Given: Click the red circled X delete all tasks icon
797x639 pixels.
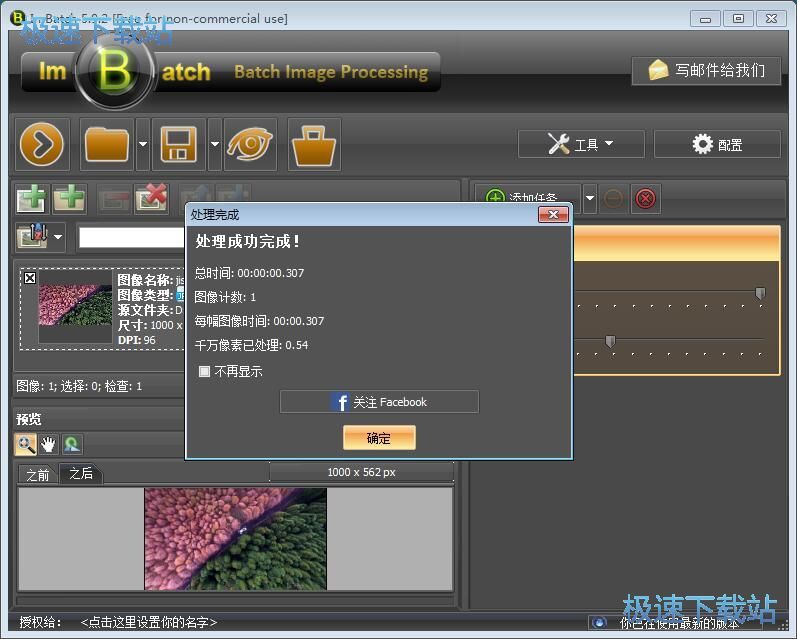Looking at the screenshot, I should tap(646, 198).
